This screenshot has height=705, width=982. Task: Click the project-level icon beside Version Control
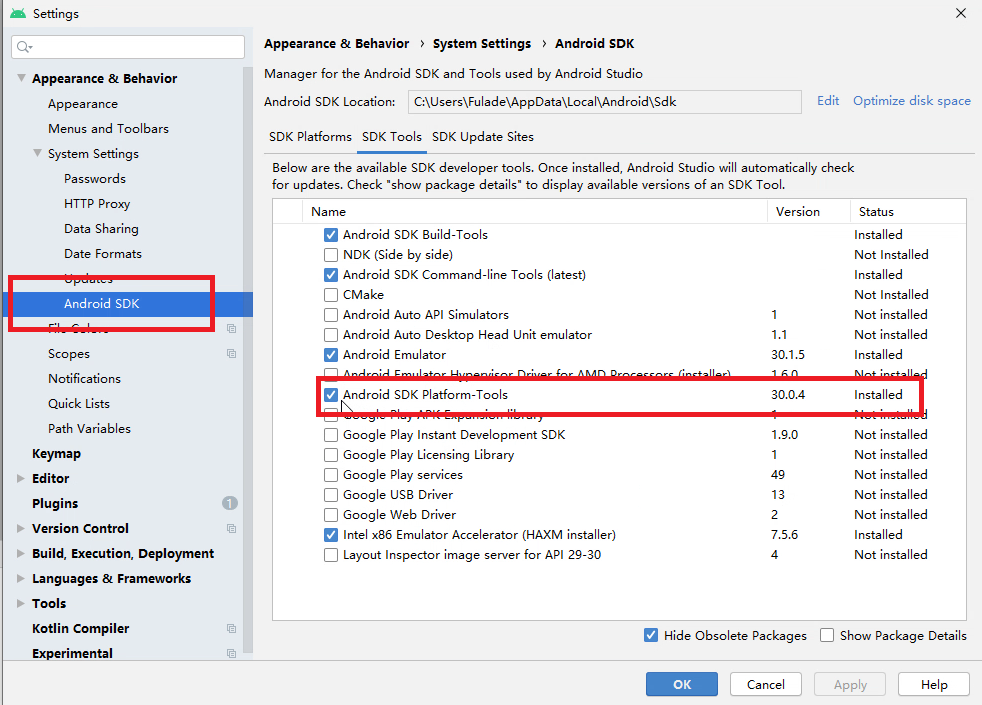[x=231, y=528]
